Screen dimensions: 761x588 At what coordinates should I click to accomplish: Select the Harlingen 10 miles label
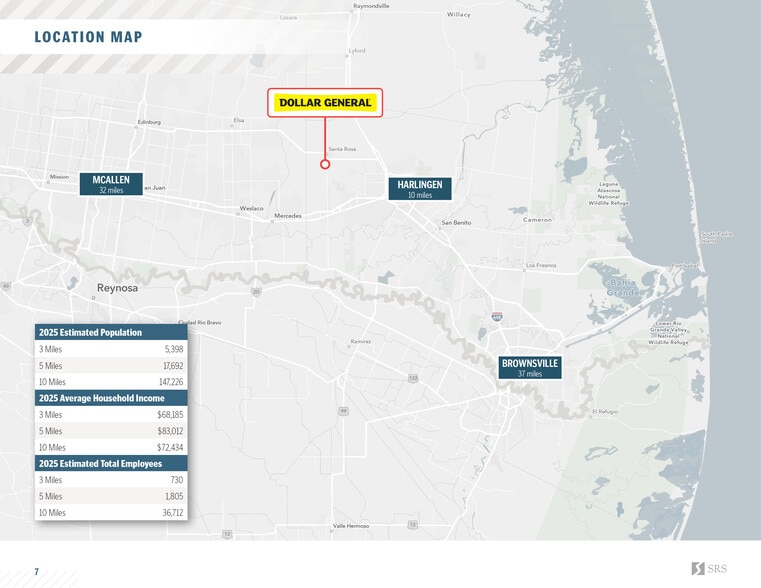click(420, 189)
